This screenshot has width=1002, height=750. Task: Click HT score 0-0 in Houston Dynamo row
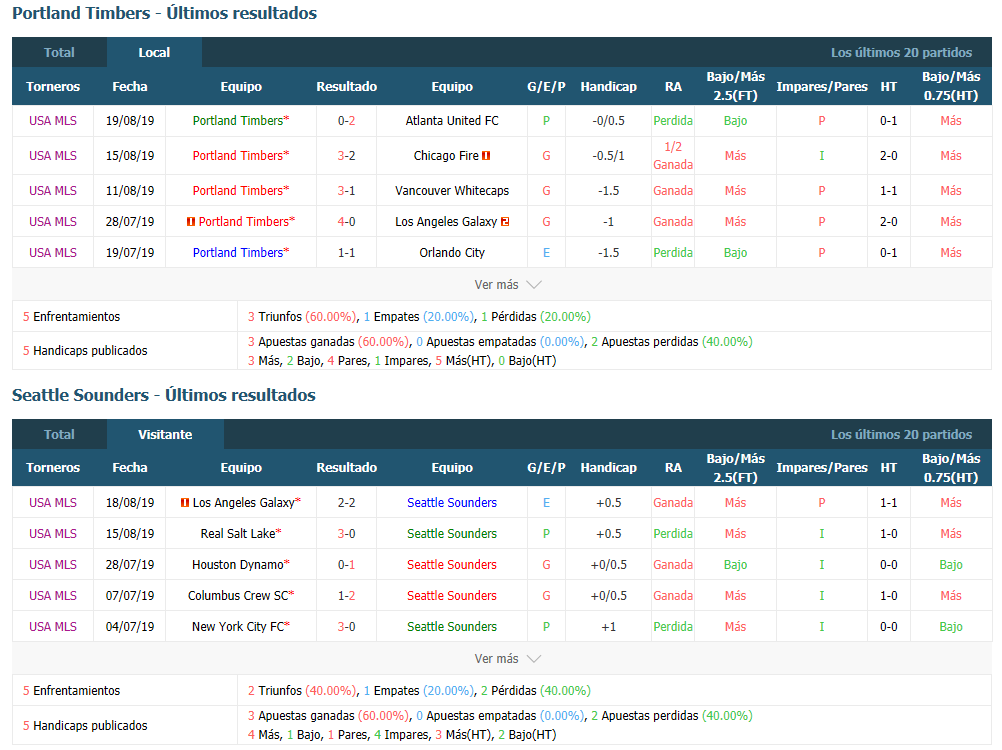tap(888, 565)
